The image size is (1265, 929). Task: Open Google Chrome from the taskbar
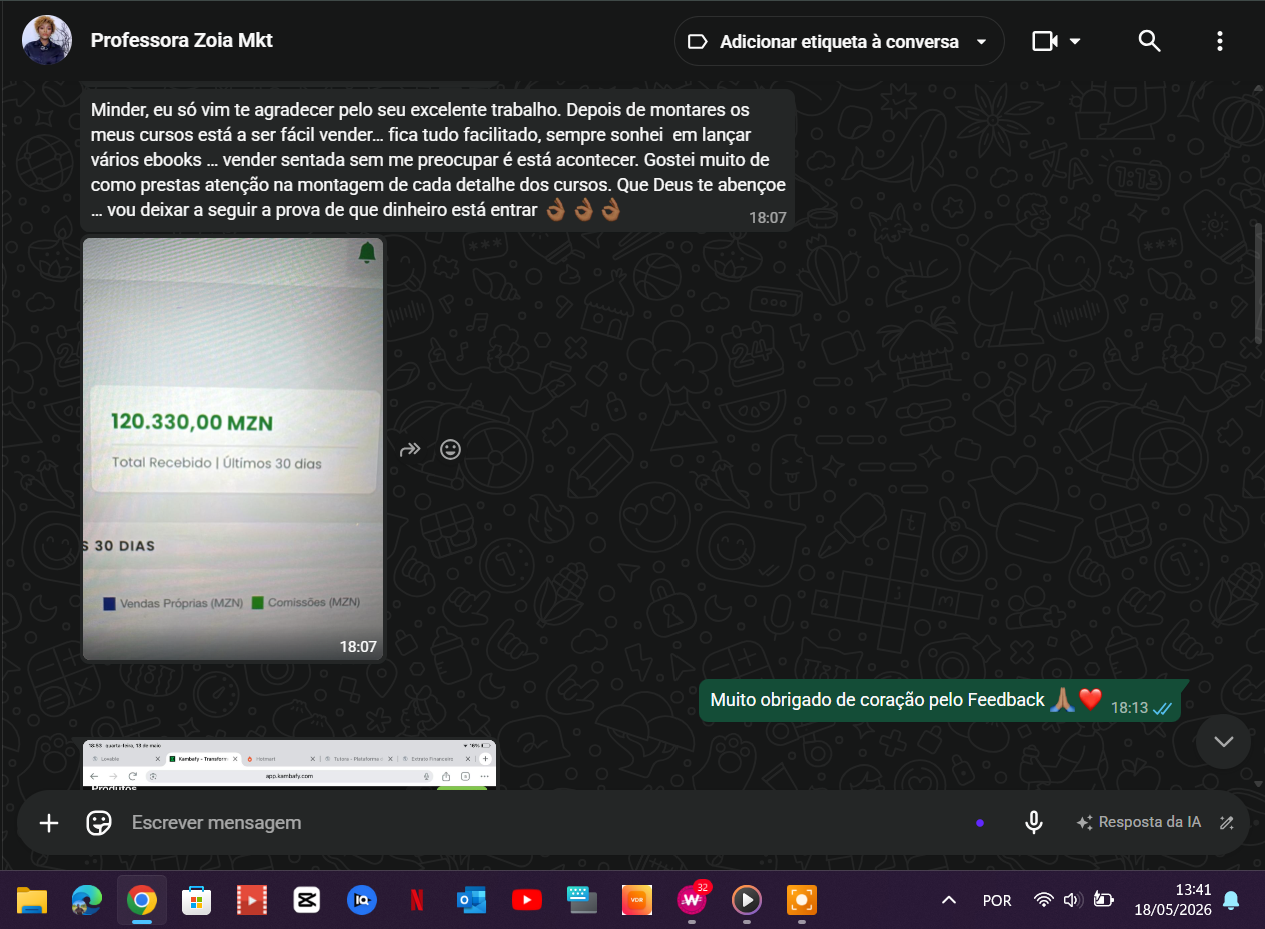coord(141,901)
